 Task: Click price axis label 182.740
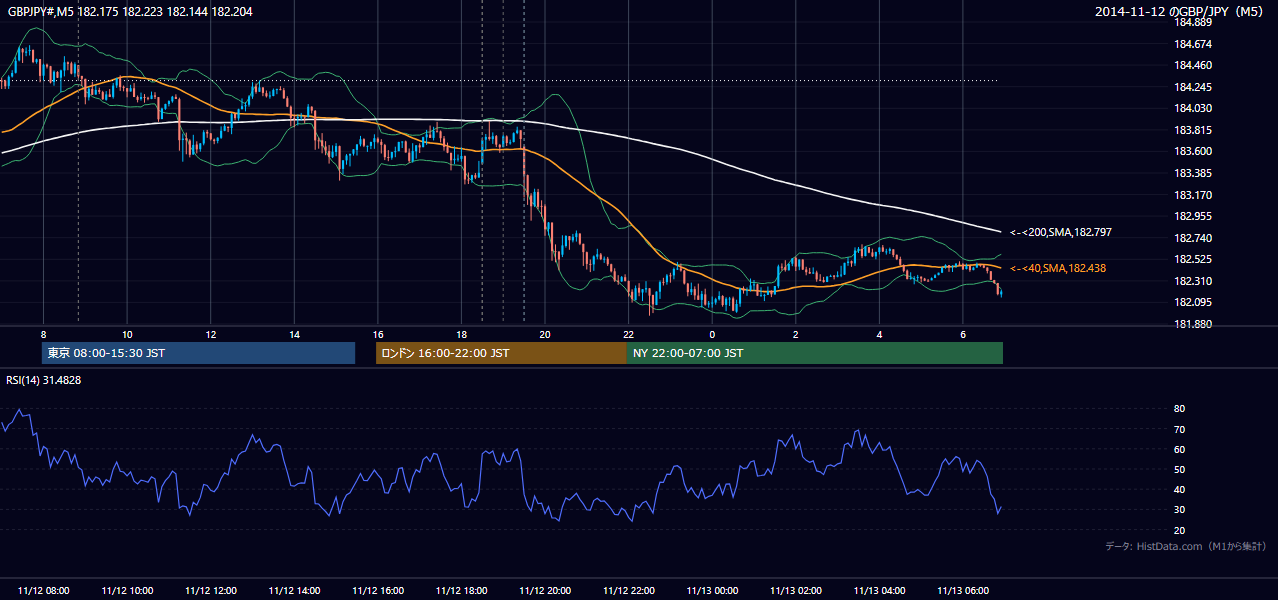[x=1192, y=238]
